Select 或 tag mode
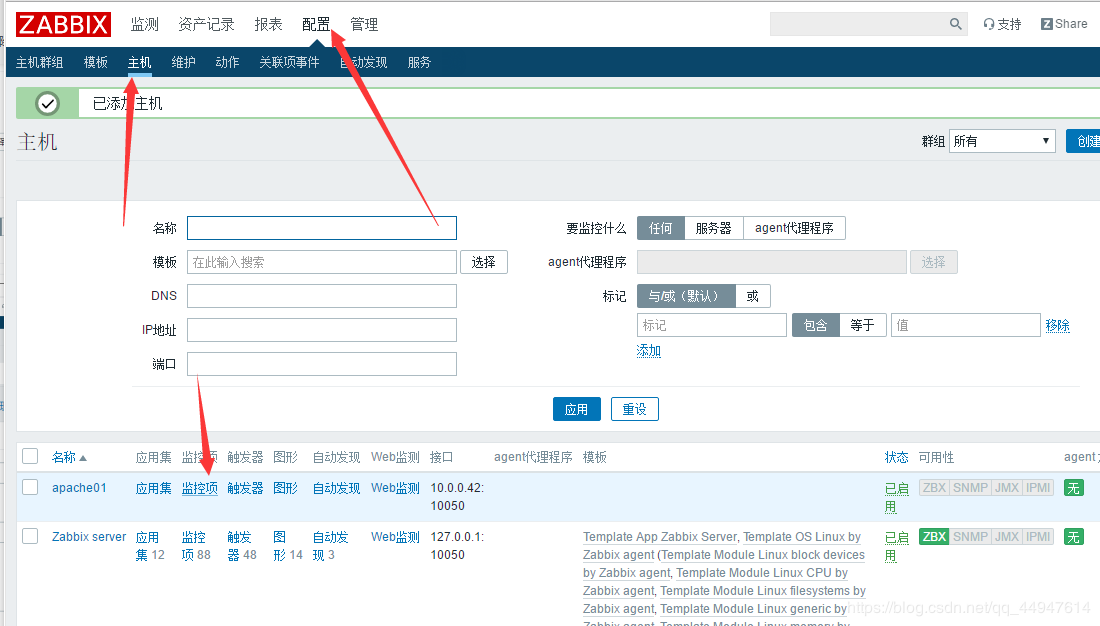The height and width of the screenshot is (626, 1100). click(753, 296)
